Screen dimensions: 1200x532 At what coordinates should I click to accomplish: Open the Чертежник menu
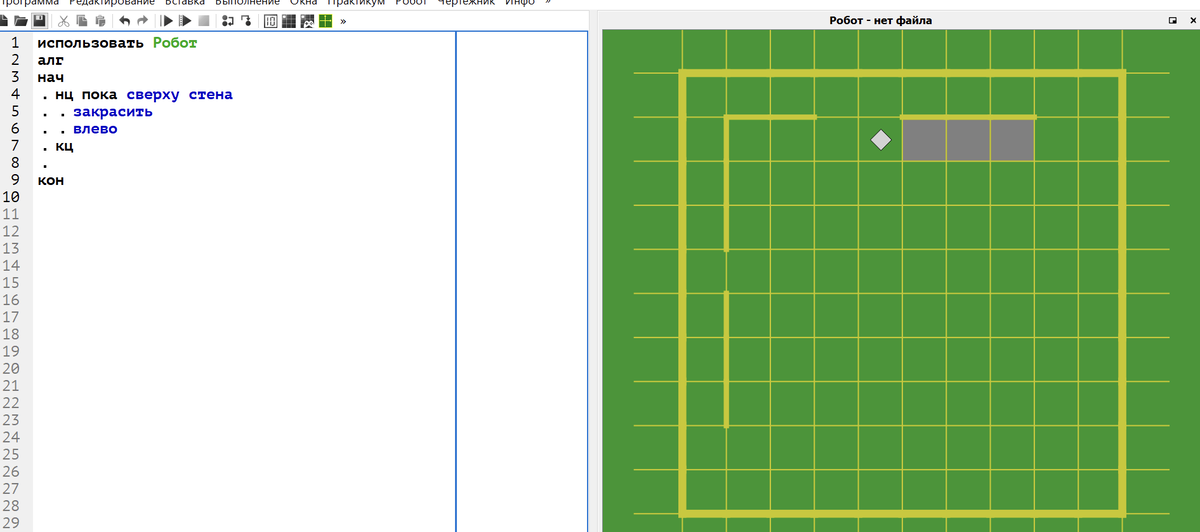[x=466, y=3]
